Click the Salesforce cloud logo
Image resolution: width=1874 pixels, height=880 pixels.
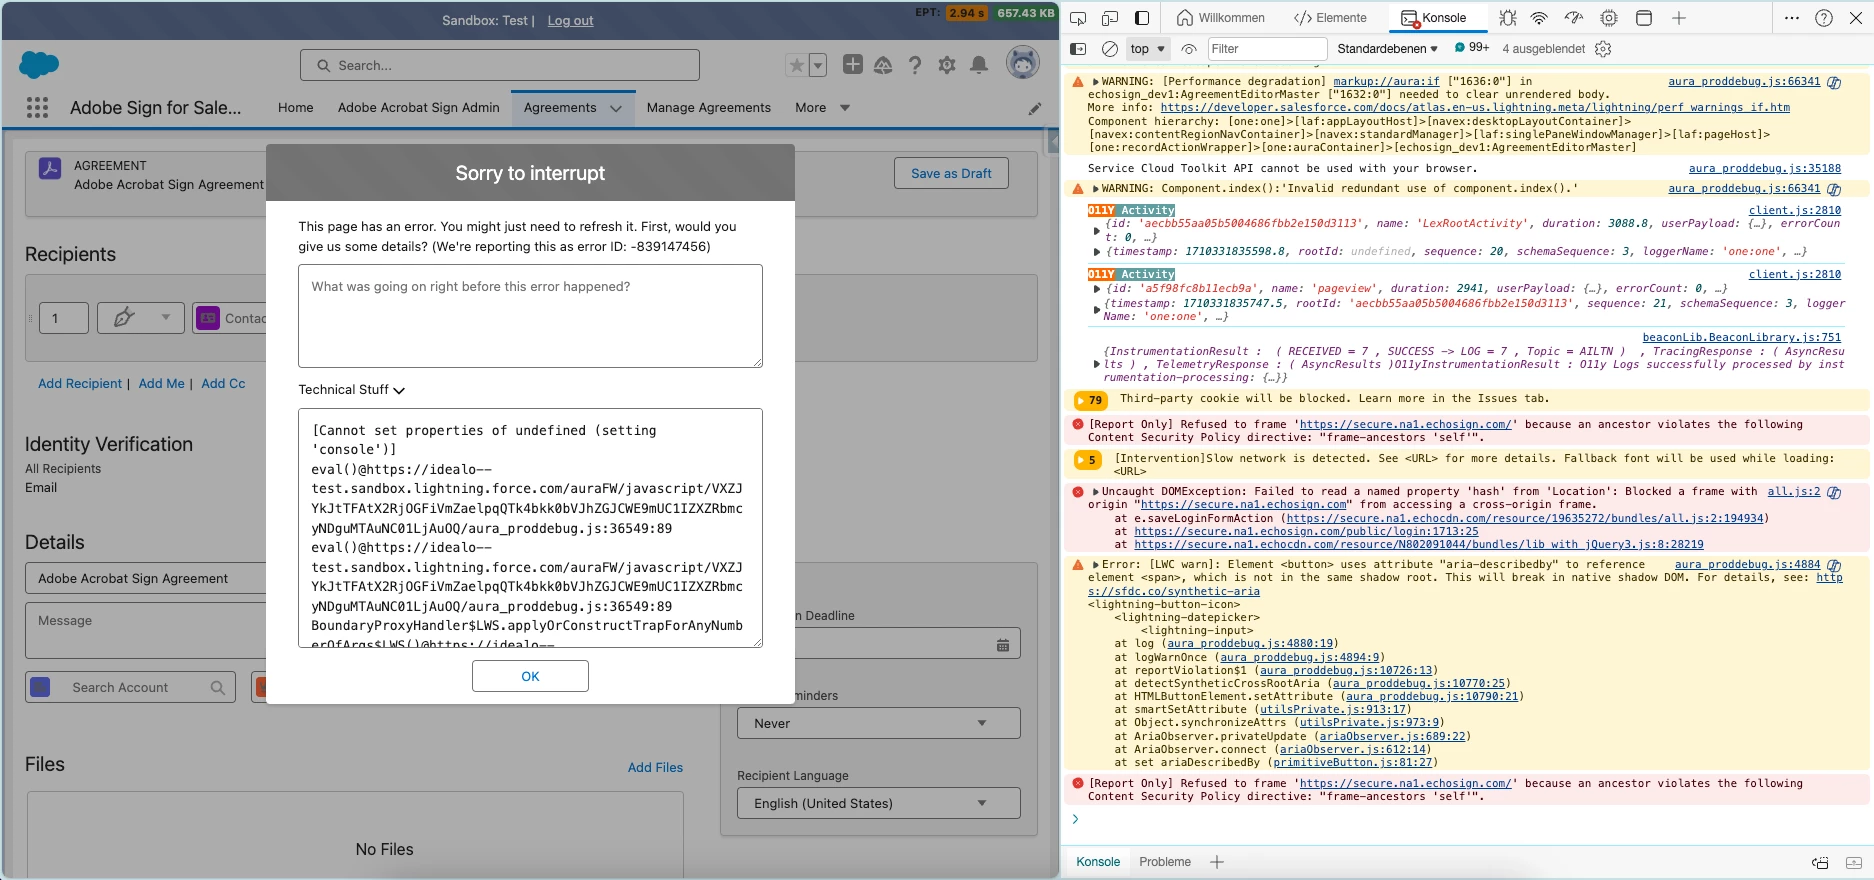click(x=39, y=65)
